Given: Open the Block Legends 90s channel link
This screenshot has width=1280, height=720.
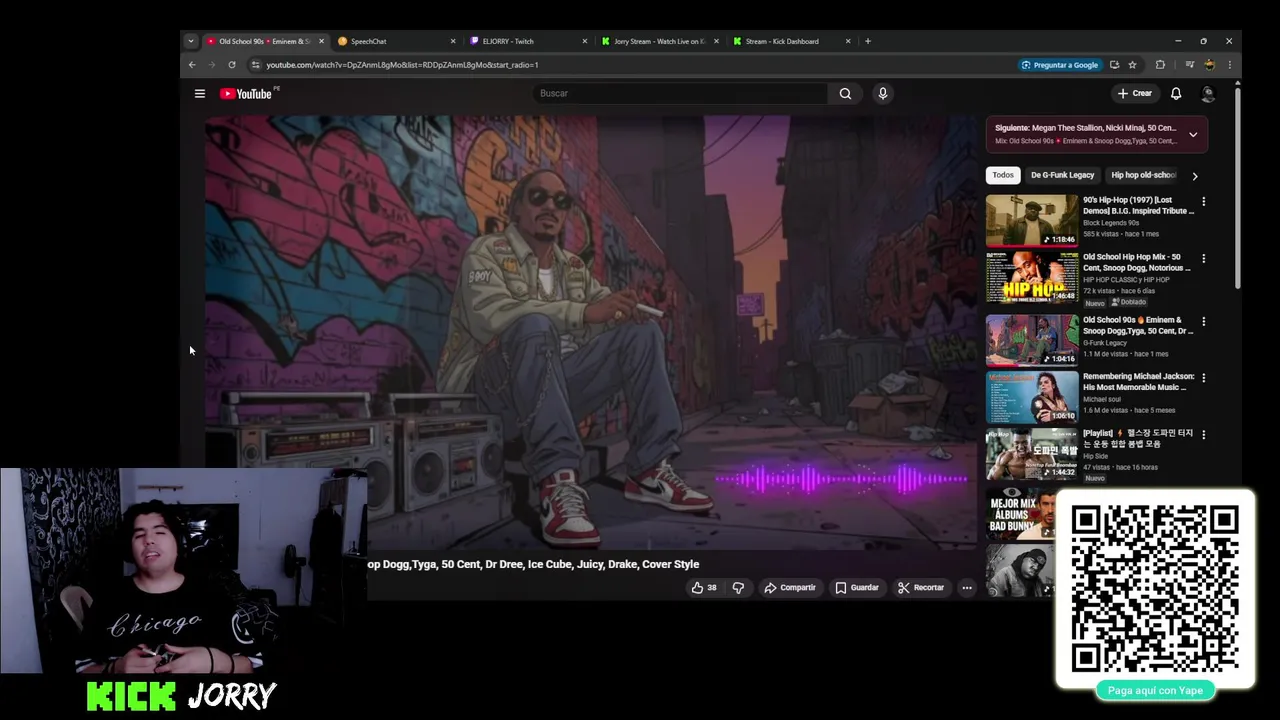Looking at the screenshot, I should pos(1111,223).
